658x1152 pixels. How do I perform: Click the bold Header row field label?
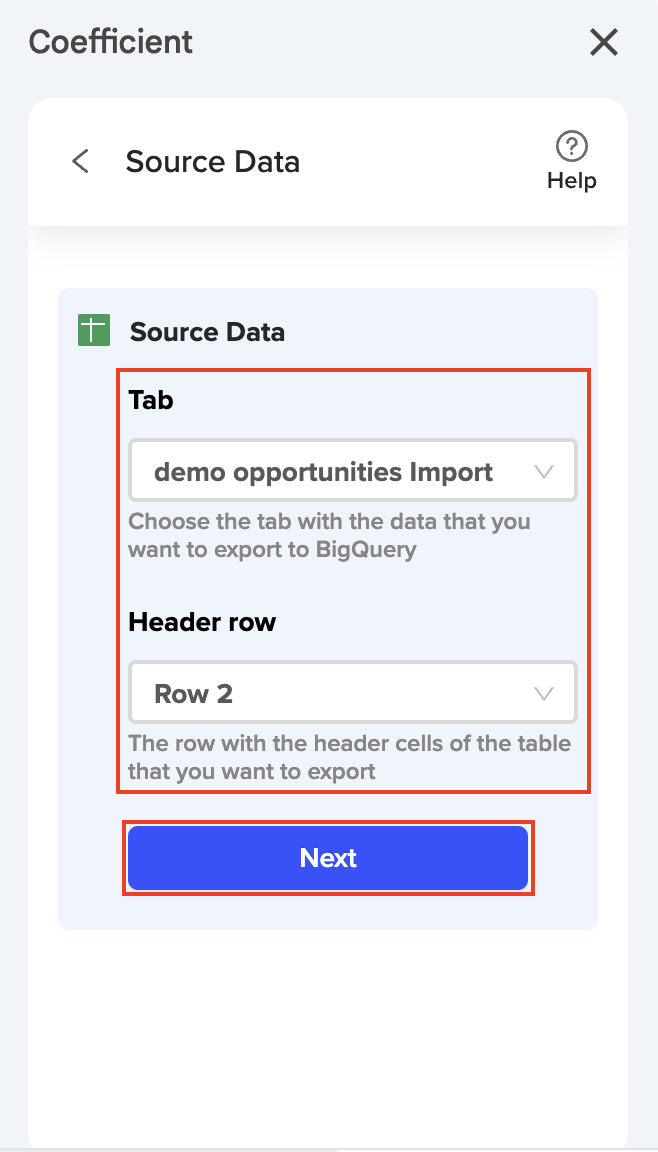point(202,622)
